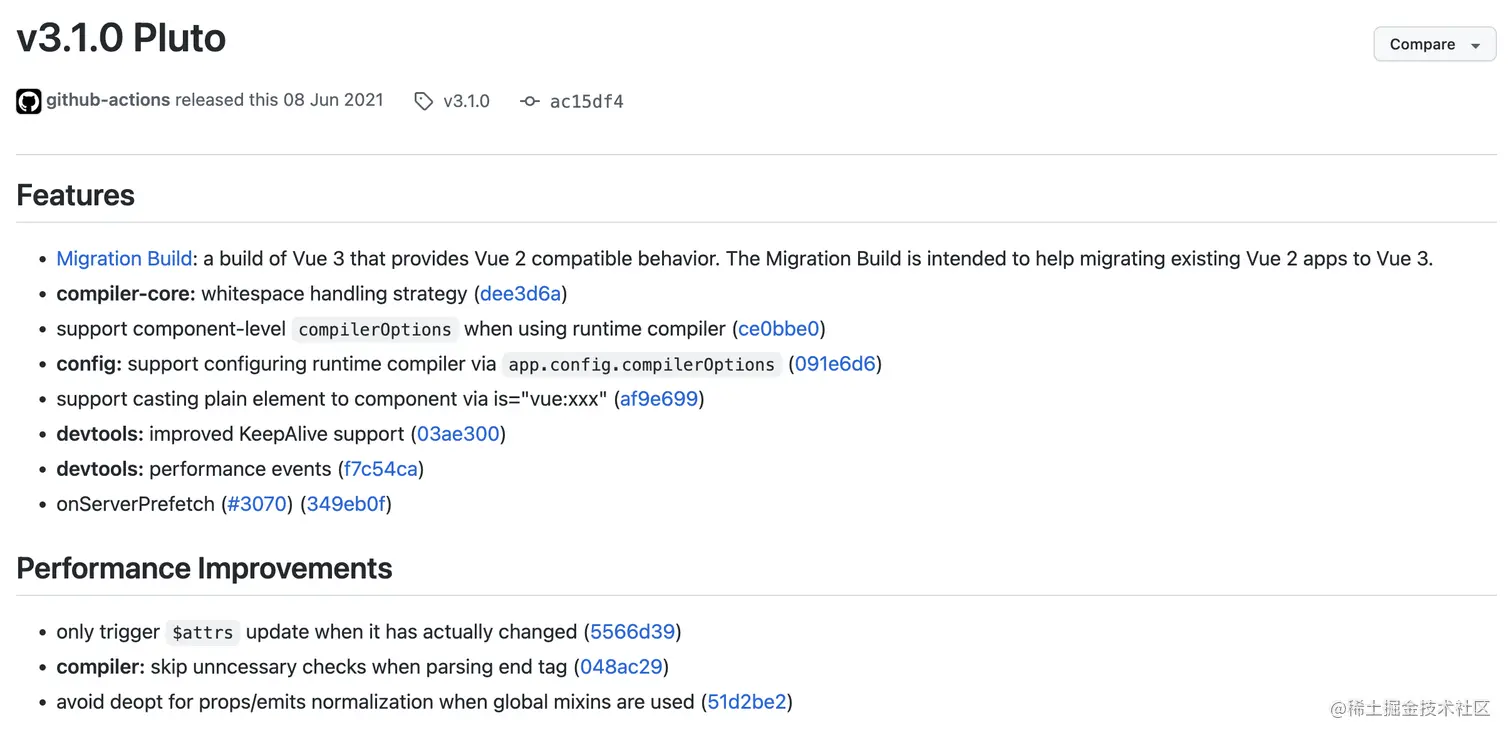Image resolution: width=1512 pixels, height=740 pixels.
Task: View commit 349eb0f for onServerPrefetch
Action: [346, 504]
